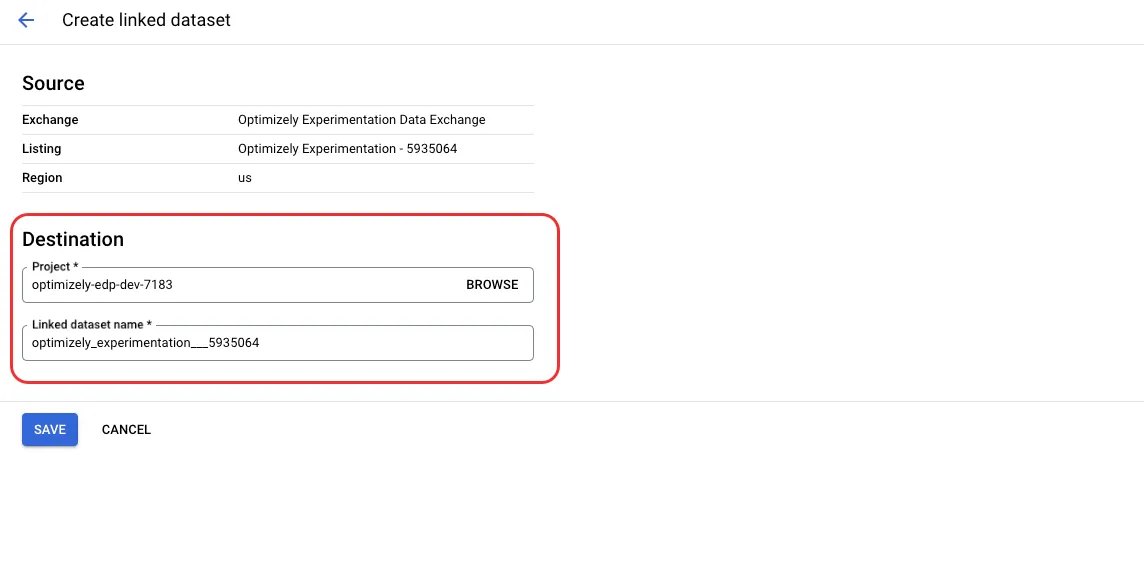Select the Region value 'us'
Viewport: 1144px width, 573px height.
click(244, 178)
